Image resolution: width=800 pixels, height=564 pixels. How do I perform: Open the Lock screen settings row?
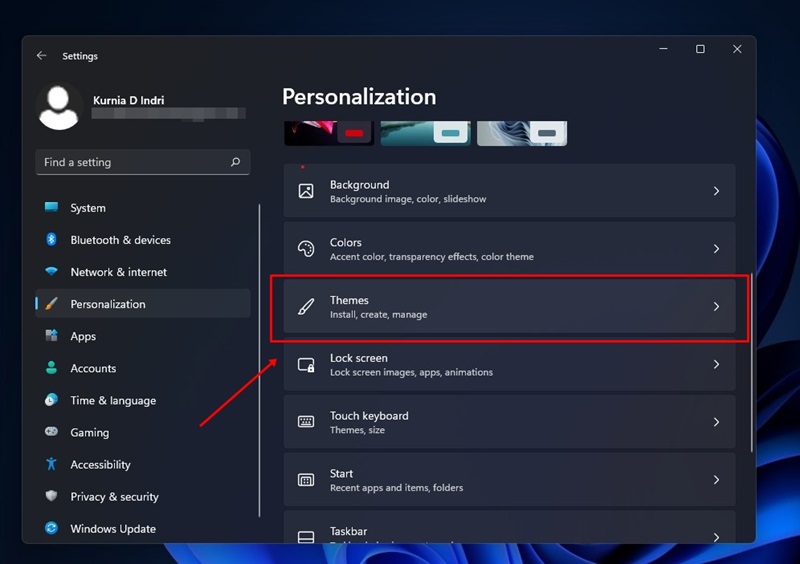(x=509, y=364)
